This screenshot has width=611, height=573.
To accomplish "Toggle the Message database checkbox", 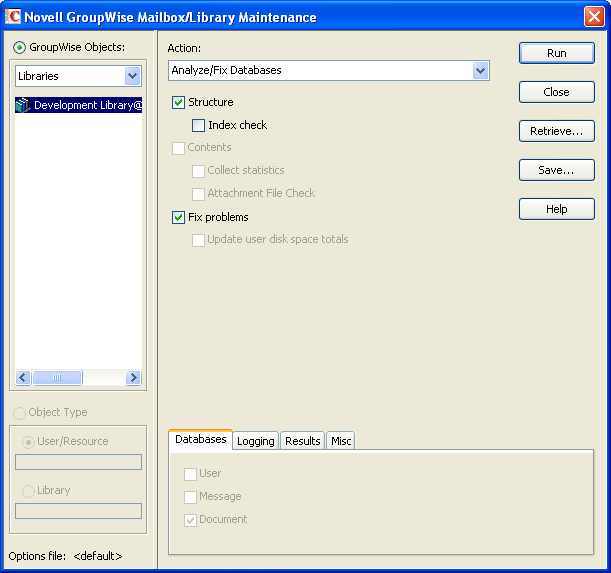I will (x=190, y=497).
